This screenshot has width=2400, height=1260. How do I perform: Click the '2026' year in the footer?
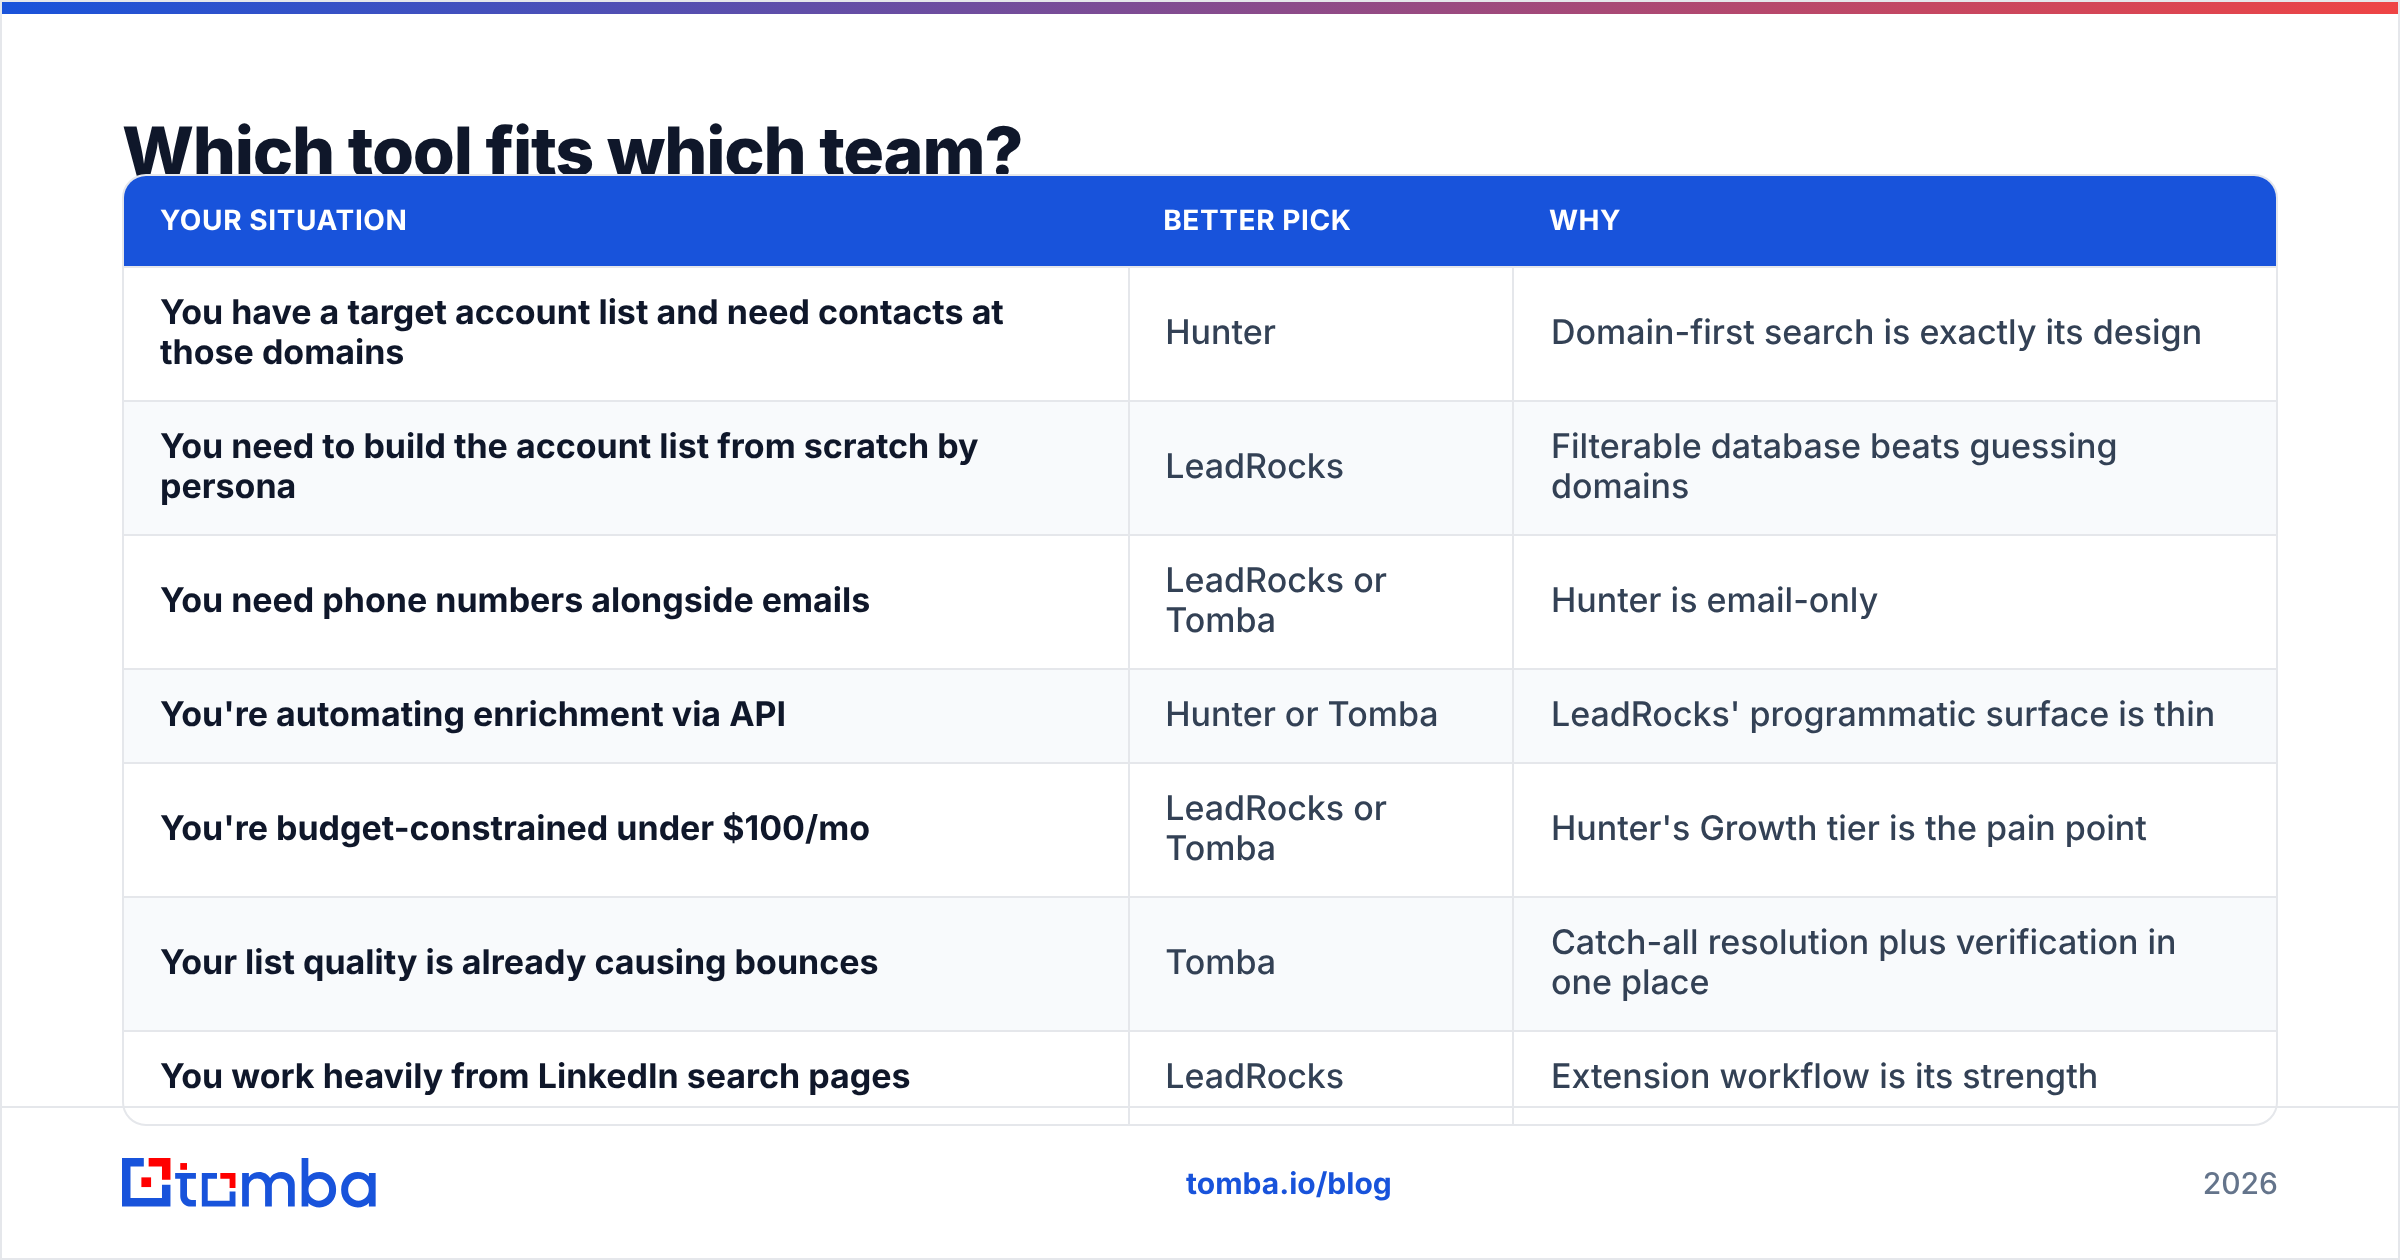[x=2240, y=1184]
